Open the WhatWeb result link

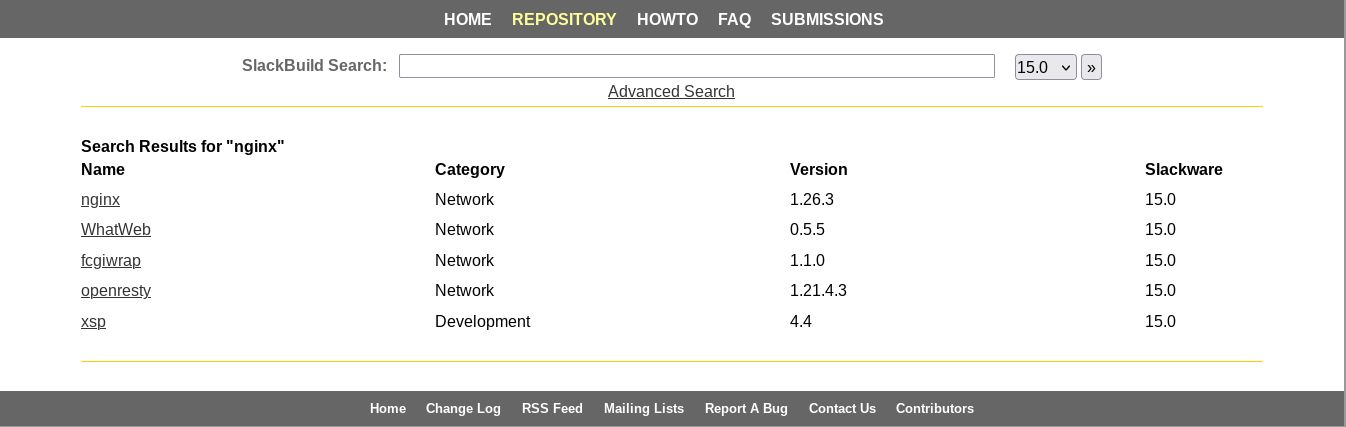[116, 229]
